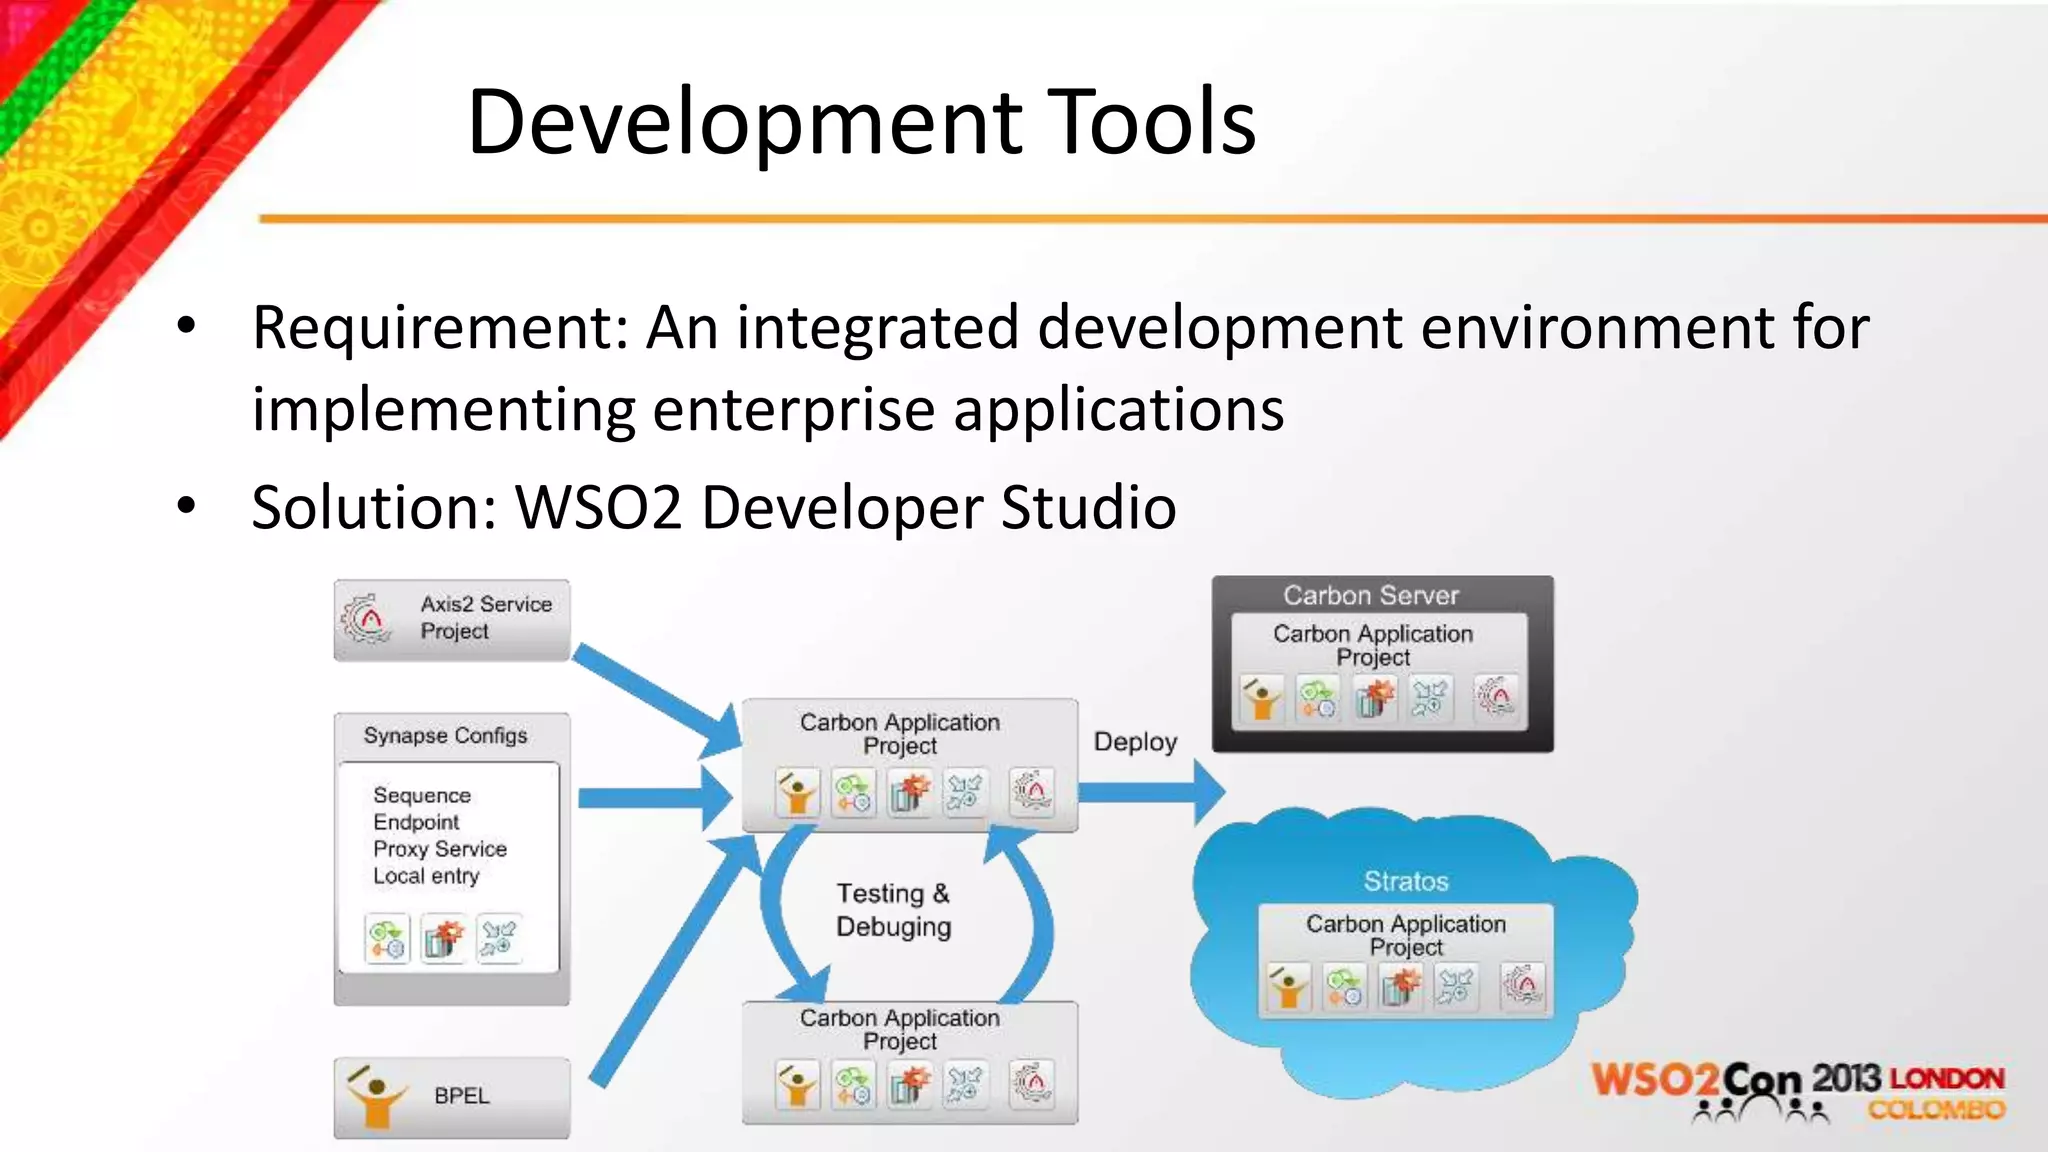Click the 'Synapse Configs' heading

[445, 735]
